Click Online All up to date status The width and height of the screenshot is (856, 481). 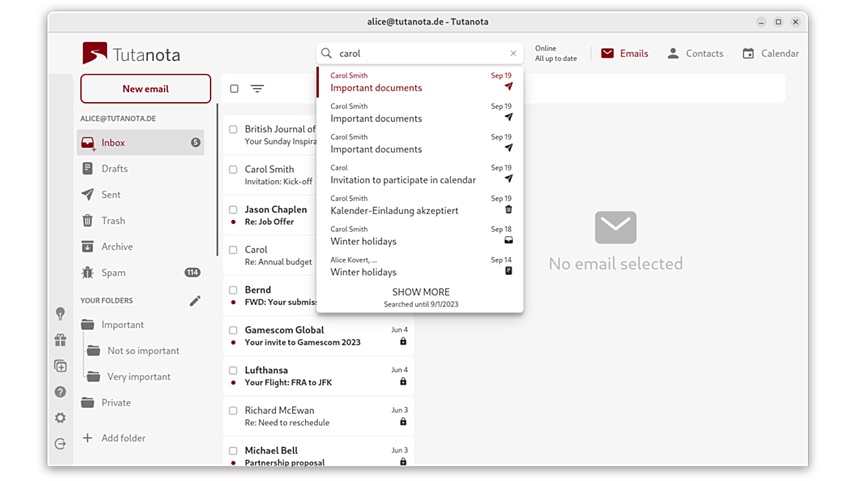tap(556, 54)
